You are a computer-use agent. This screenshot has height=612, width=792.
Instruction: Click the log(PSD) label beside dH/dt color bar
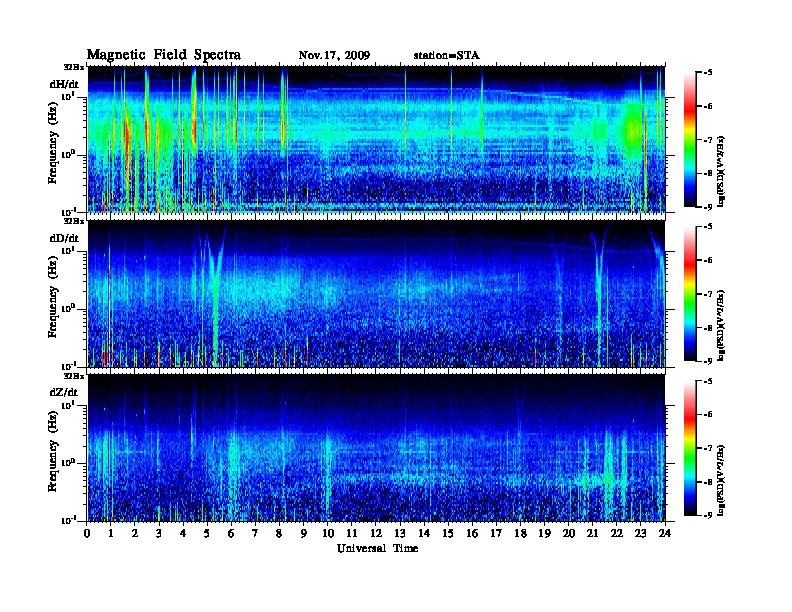(722, 171)
